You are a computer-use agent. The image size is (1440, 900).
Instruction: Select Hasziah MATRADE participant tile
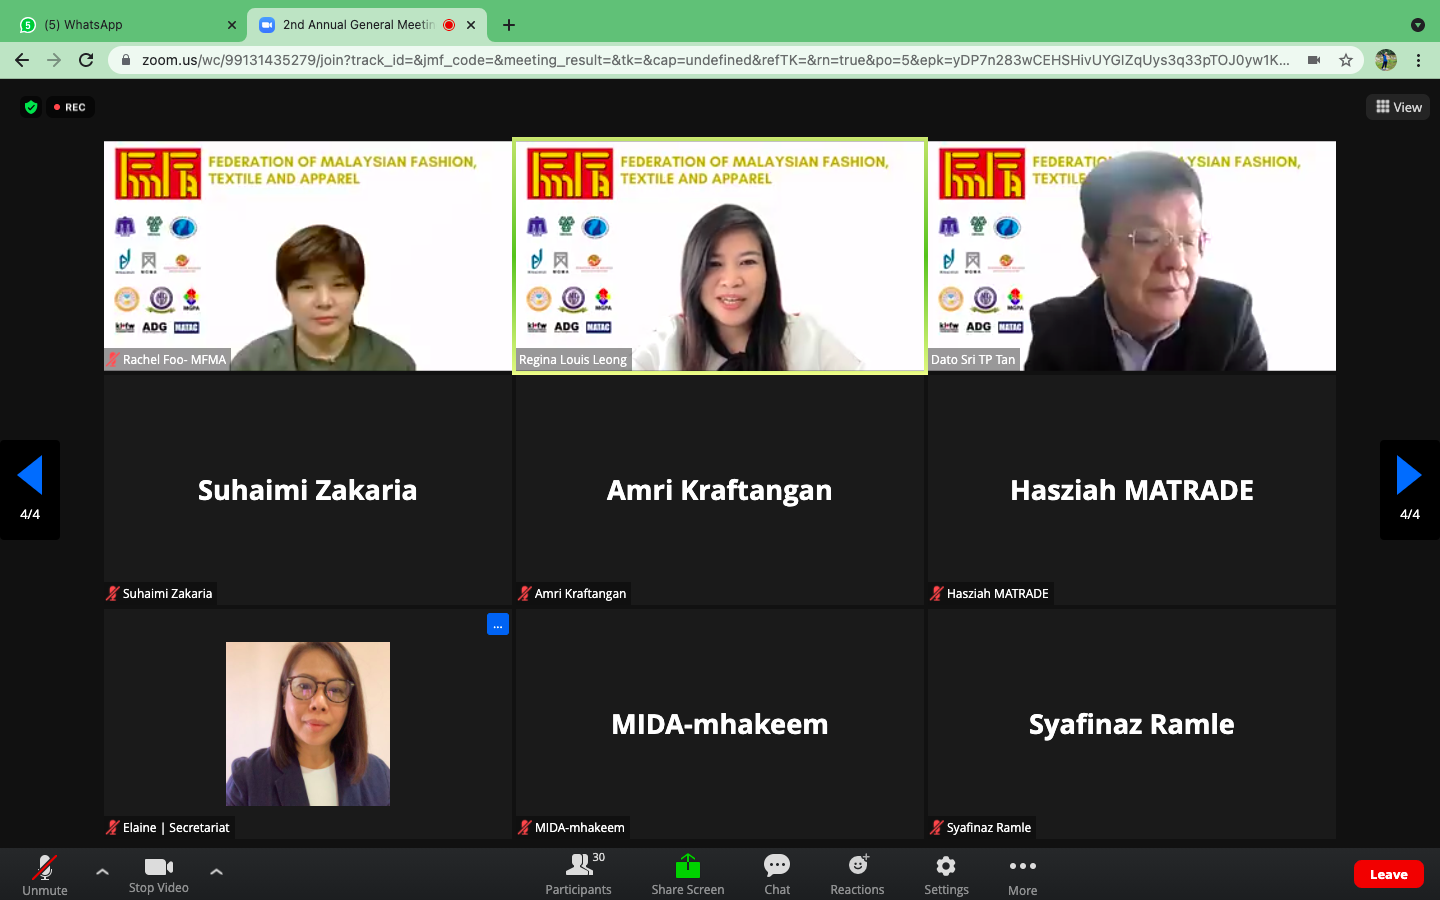(x=1132, y=490)
